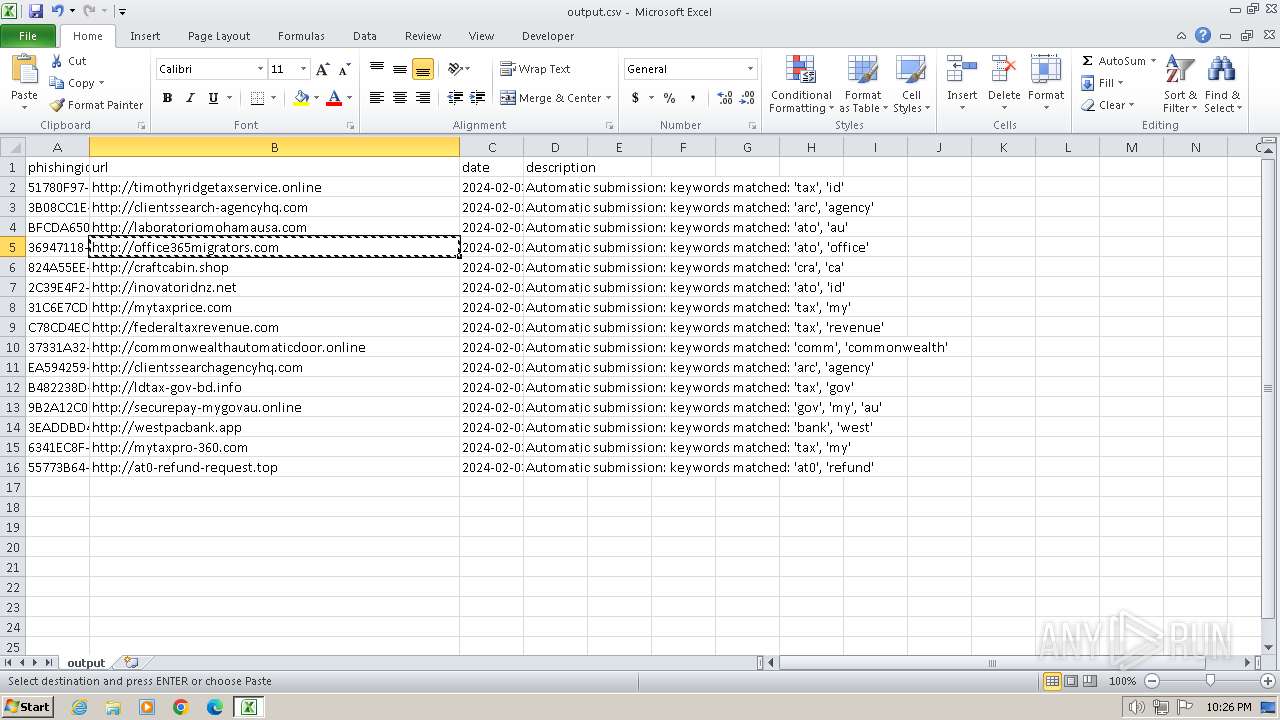
Task: Switch to the Insert tab
Action: (x=145, y=36)
